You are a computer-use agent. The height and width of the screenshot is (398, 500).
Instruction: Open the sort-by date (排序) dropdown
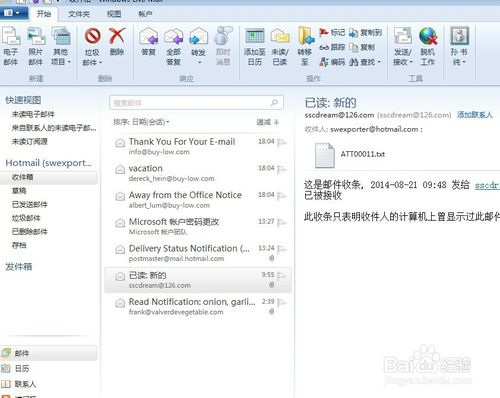click(141, 122)
